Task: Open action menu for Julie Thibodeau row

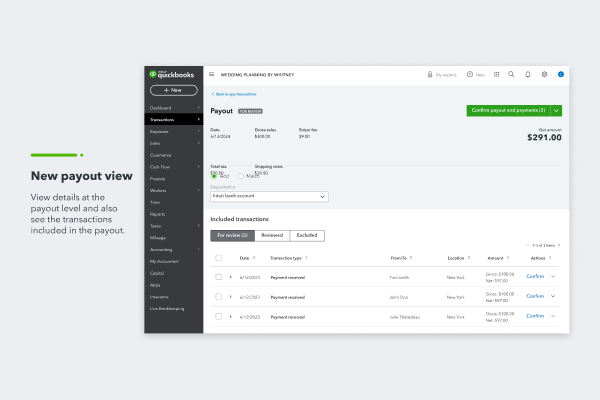Action: tap(553, 316)
